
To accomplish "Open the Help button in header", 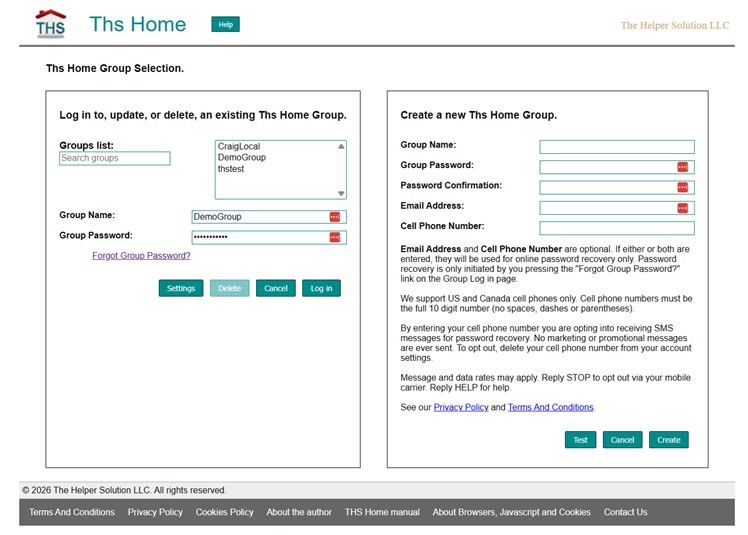I will [226, 24].
